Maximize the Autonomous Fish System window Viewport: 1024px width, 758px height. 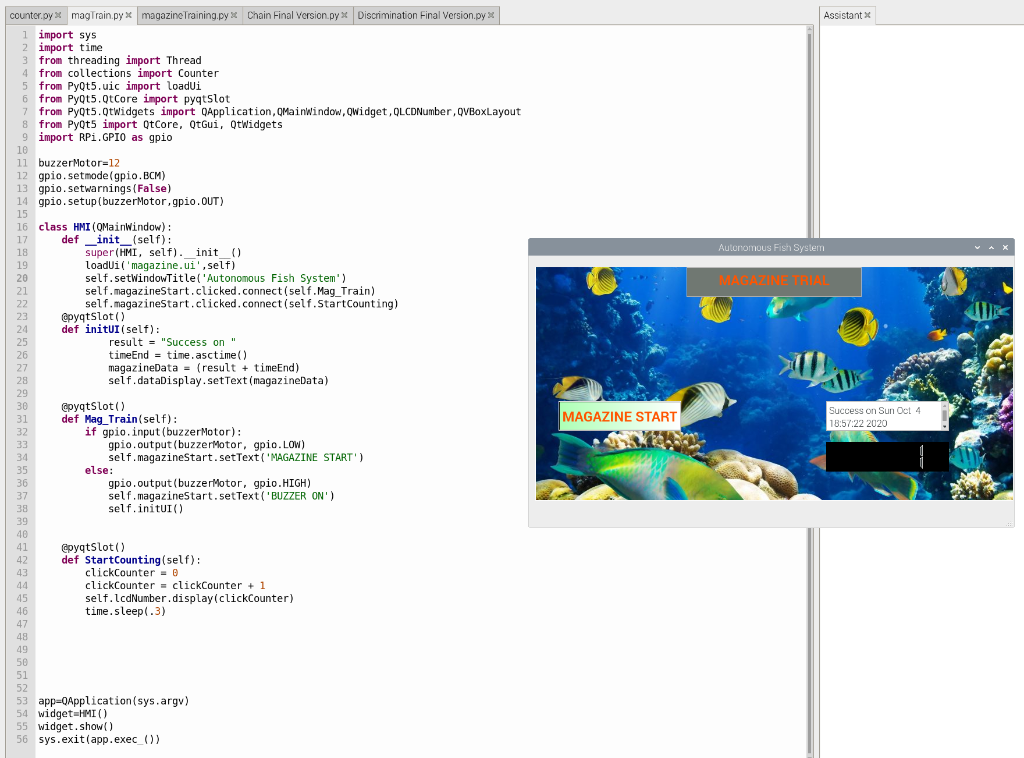[991, 247]
